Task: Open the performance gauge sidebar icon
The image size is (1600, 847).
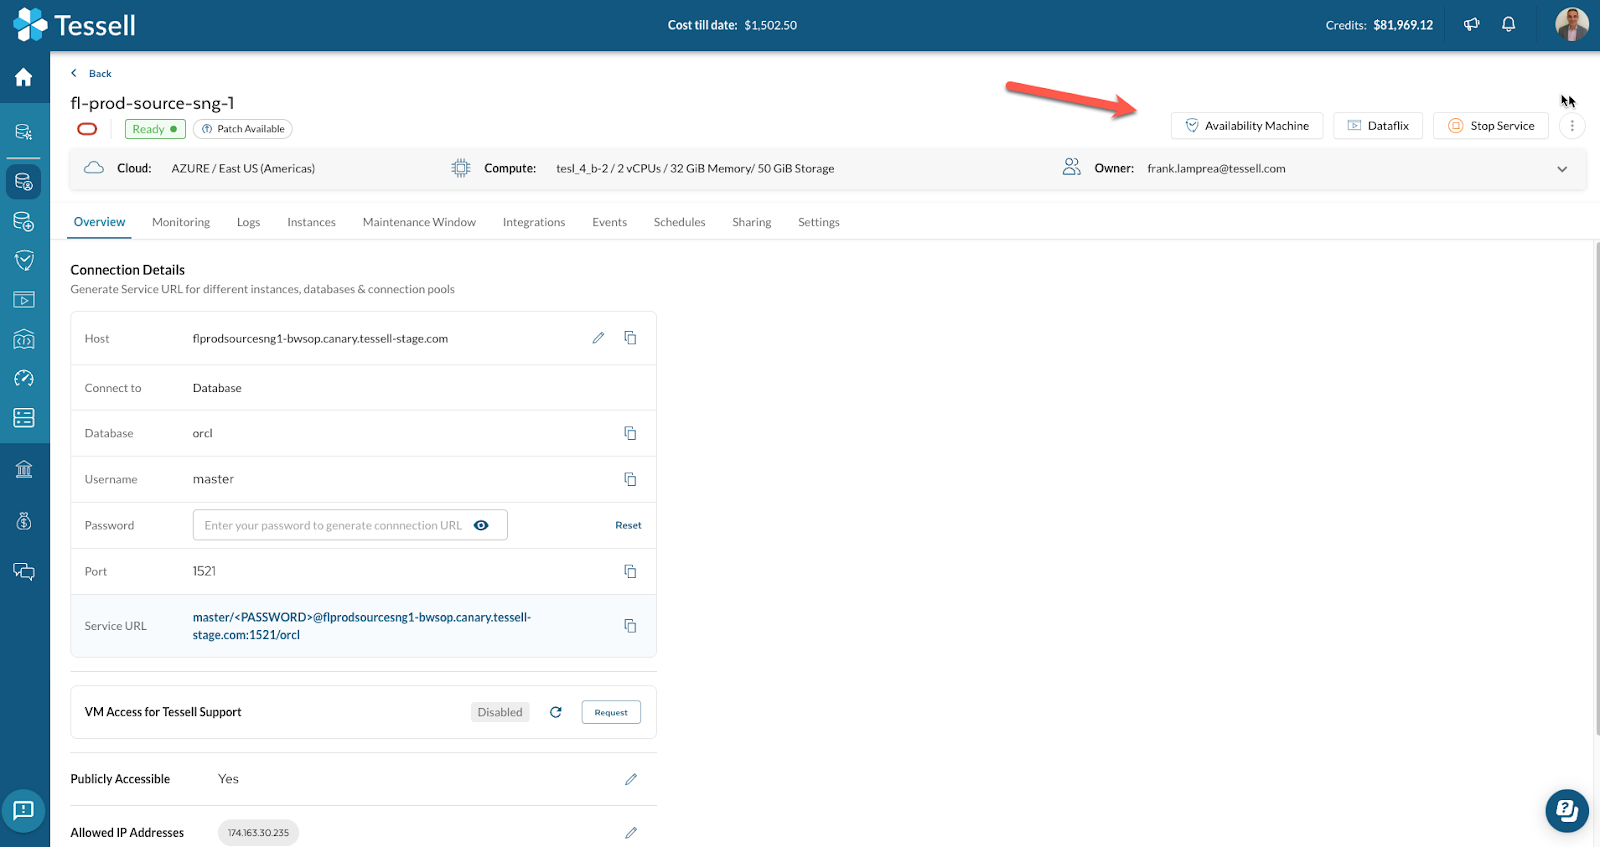Action: point(24,378)
